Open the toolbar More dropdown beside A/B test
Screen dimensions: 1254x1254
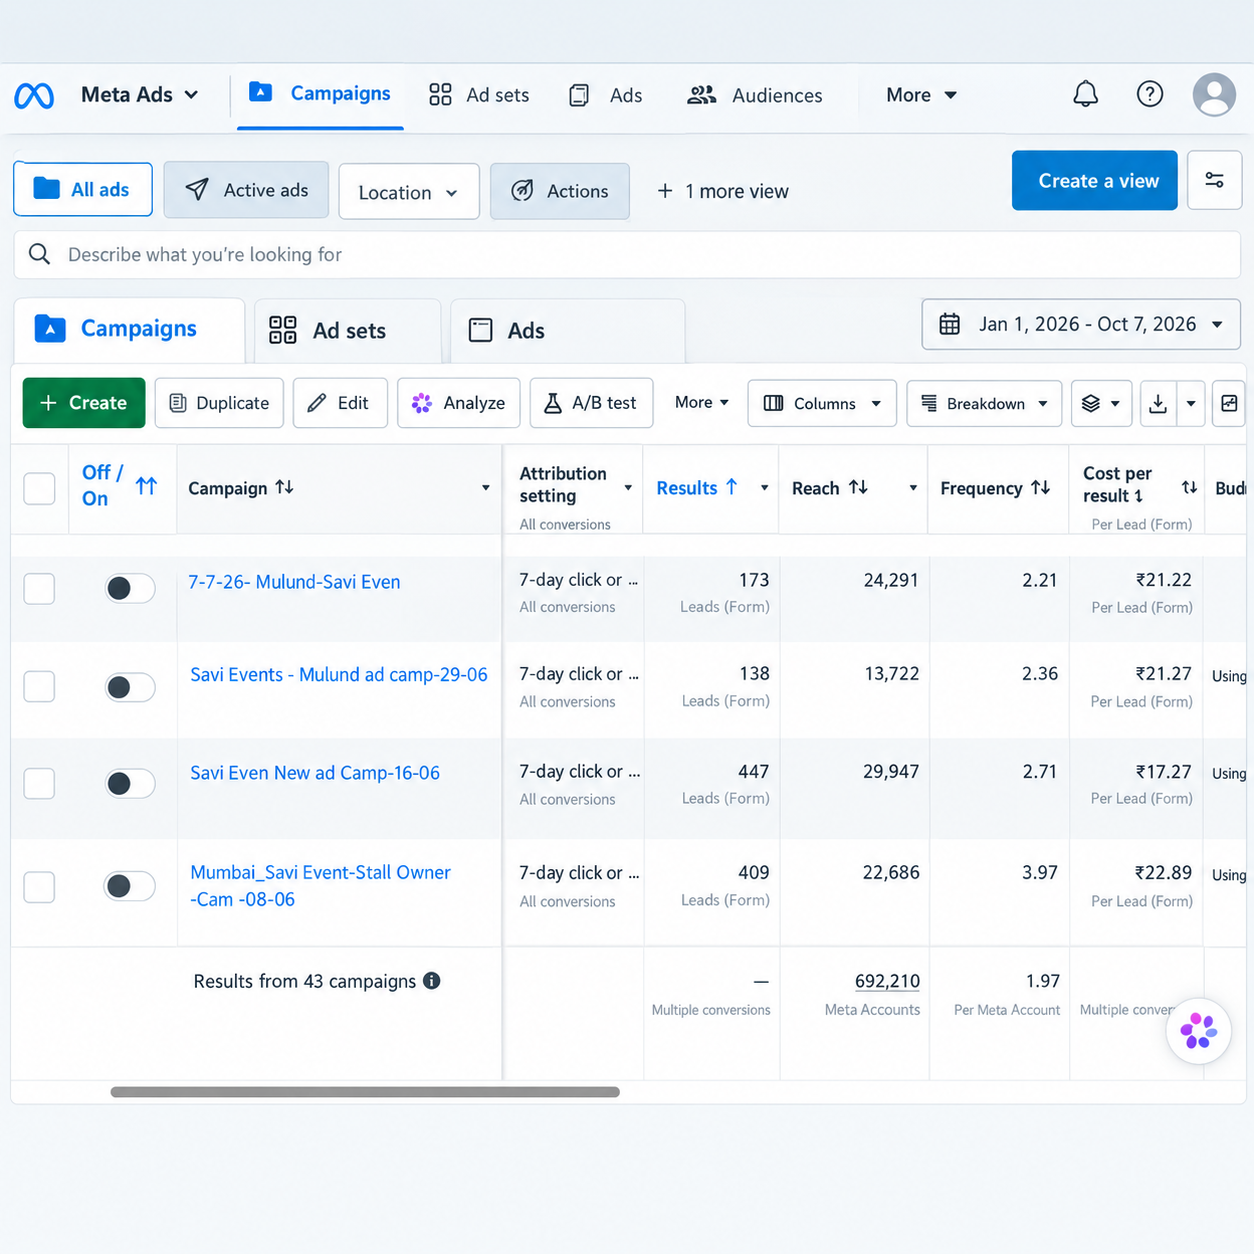(x=702, y=402)
